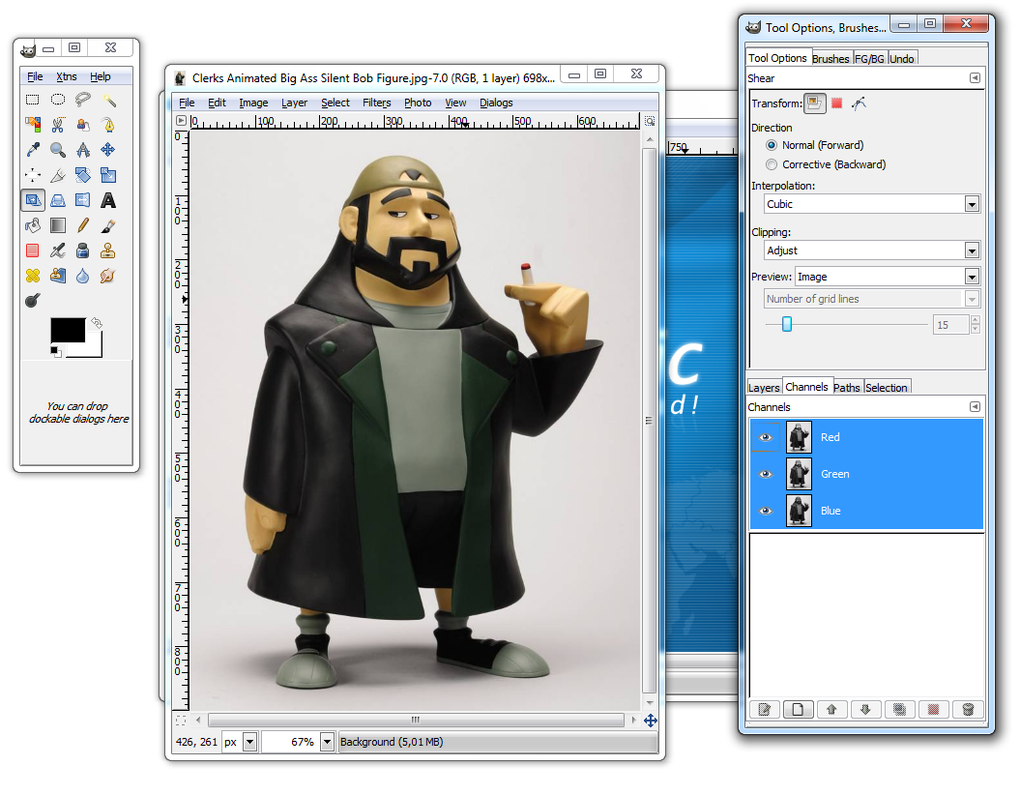1020x795 pixels.
Task: Select the Bucket Fill tool
Action: tap(32, 225)
